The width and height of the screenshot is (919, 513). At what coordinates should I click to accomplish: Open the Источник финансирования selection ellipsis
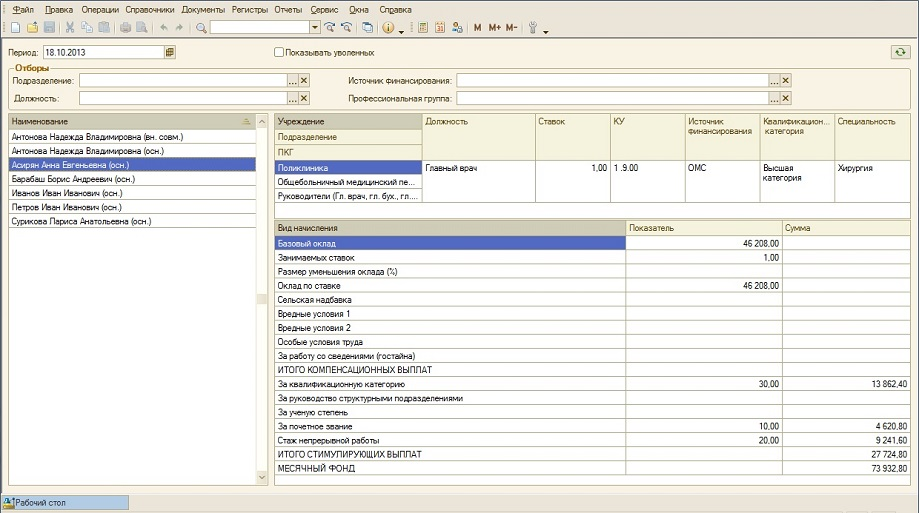(773, 80)
